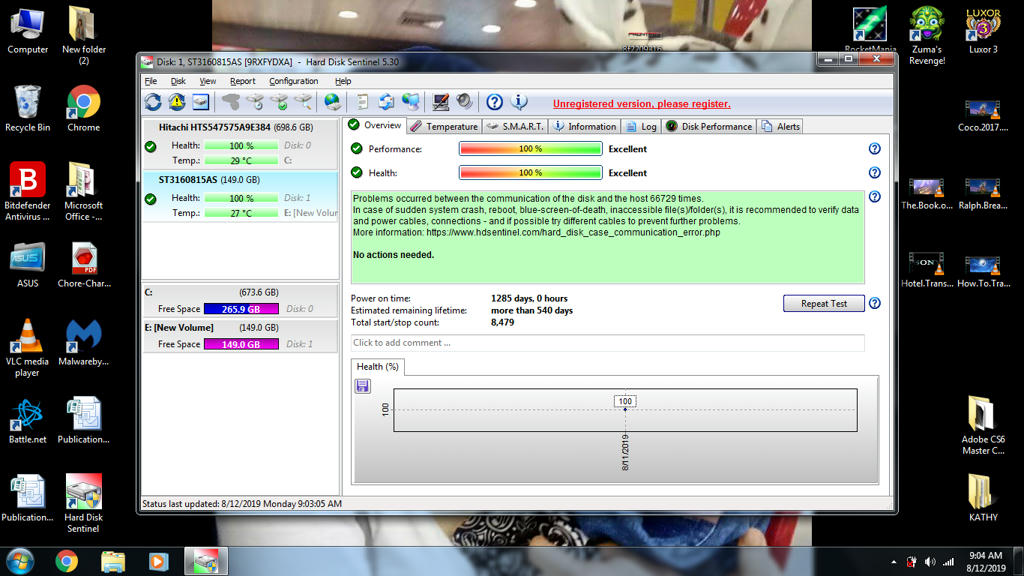Click the Repeat Test button

[x=824, y=304]
